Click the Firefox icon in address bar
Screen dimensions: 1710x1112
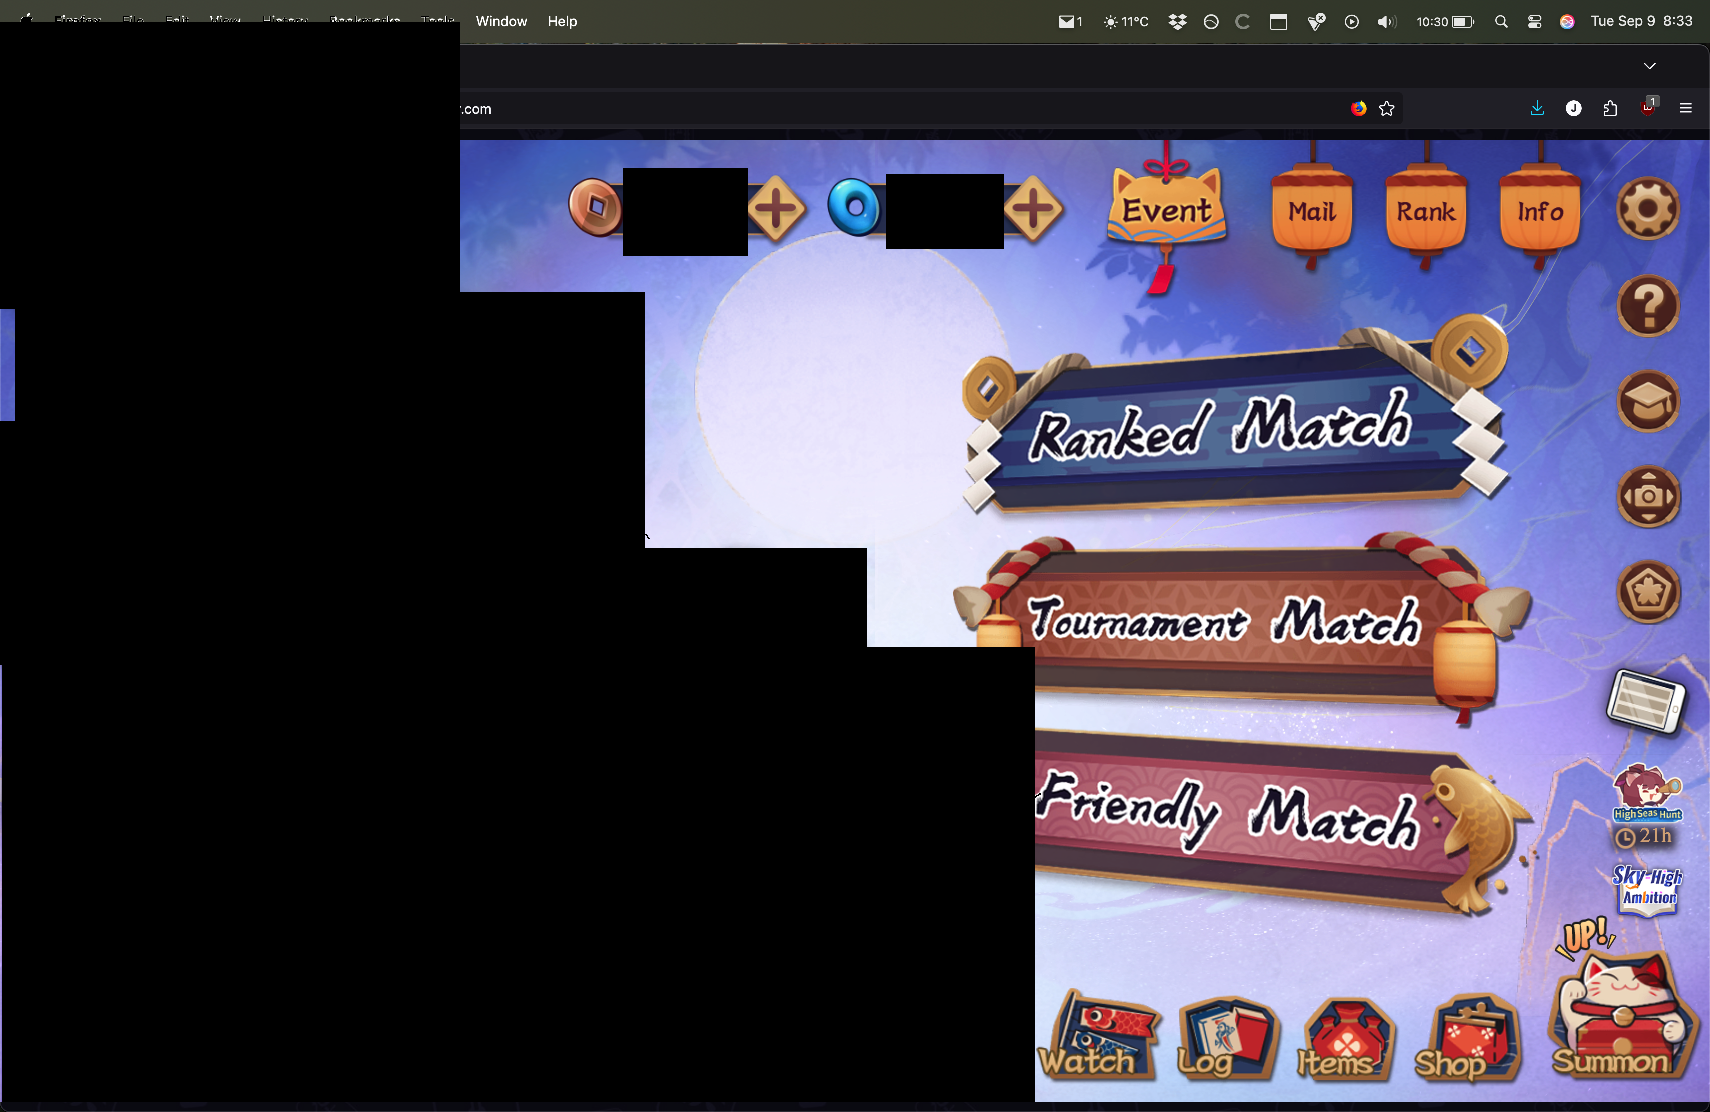click(1358, 109)
